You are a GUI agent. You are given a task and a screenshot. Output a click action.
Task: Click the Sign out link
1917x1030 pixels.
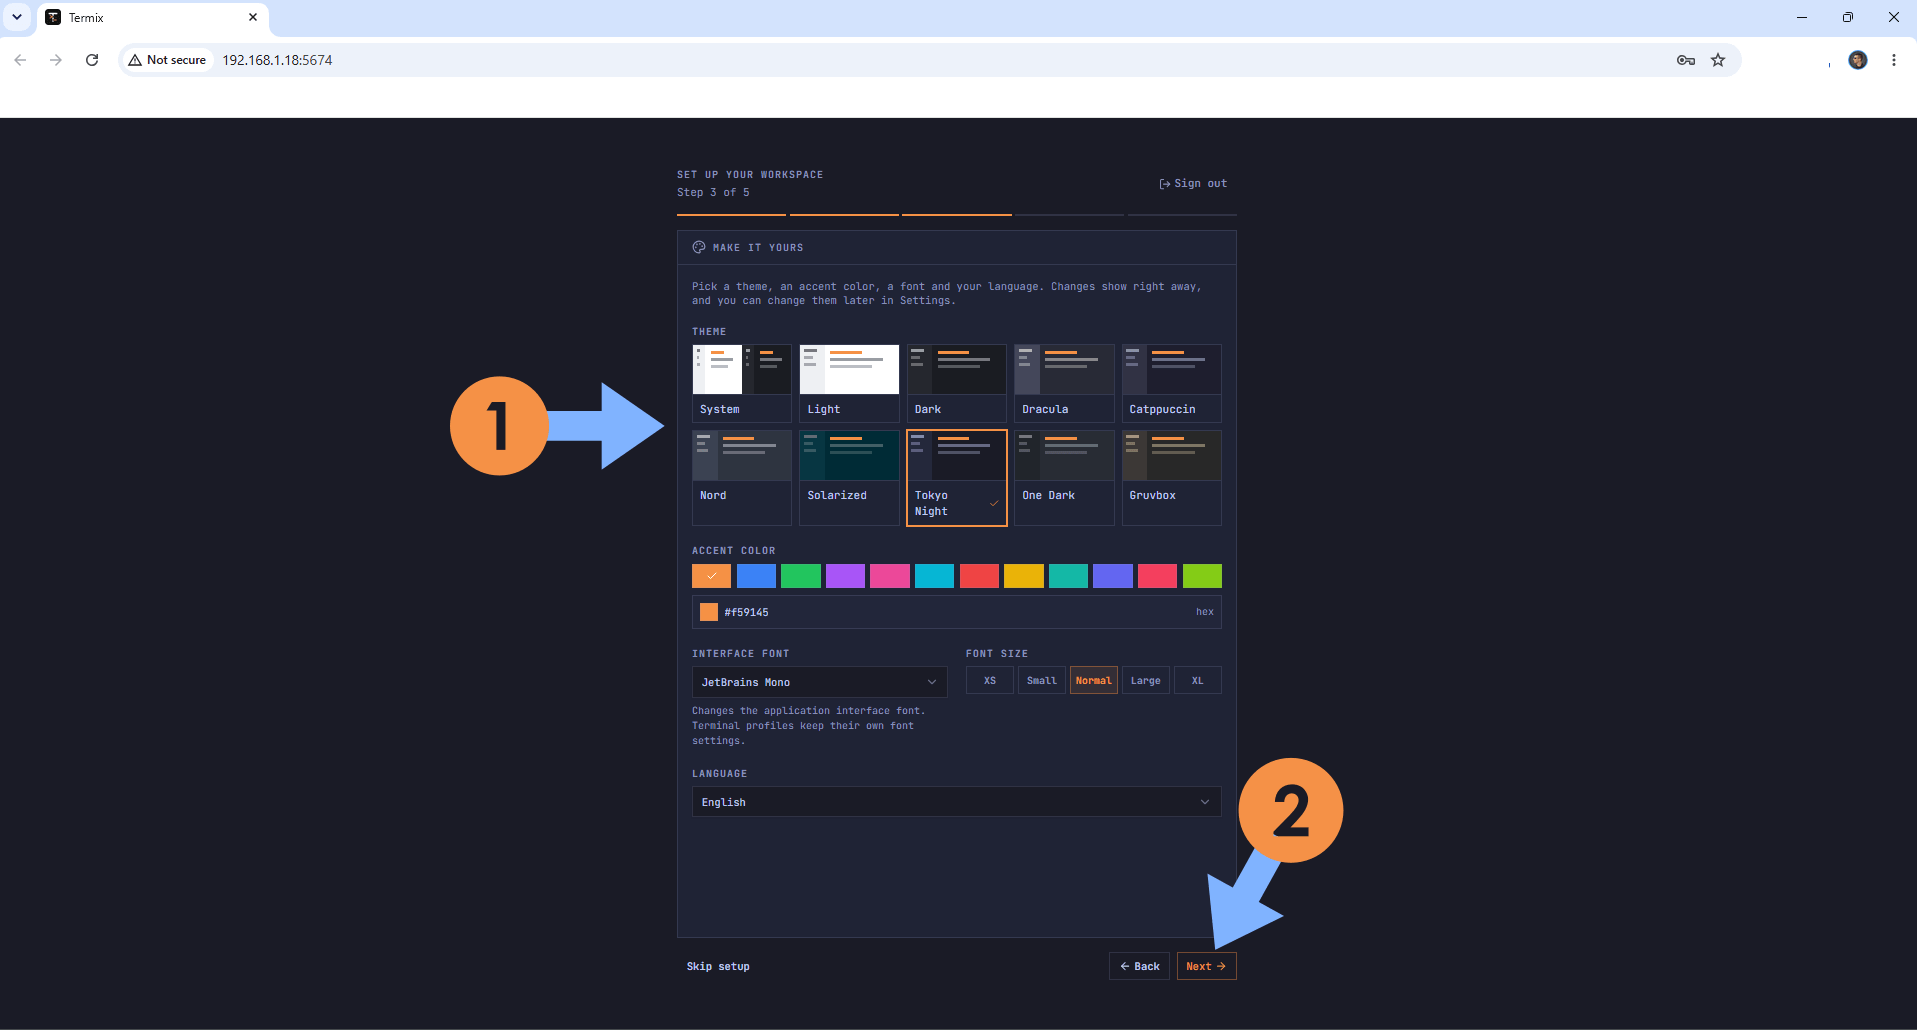(1193, 183)
